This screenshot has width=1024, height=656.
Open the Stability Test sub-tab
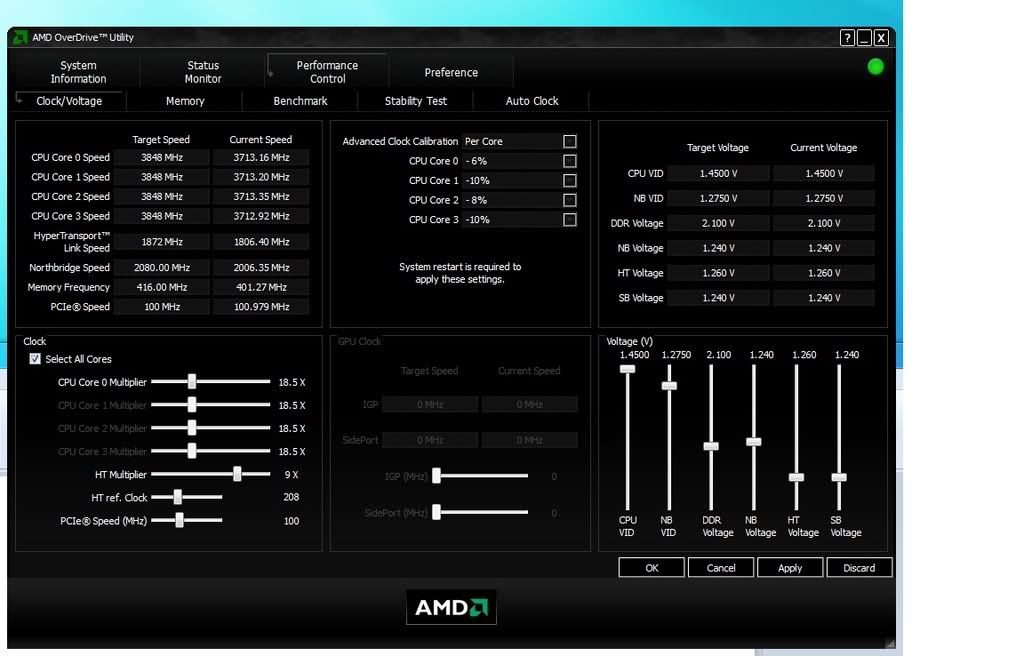(x=416, y=101)
